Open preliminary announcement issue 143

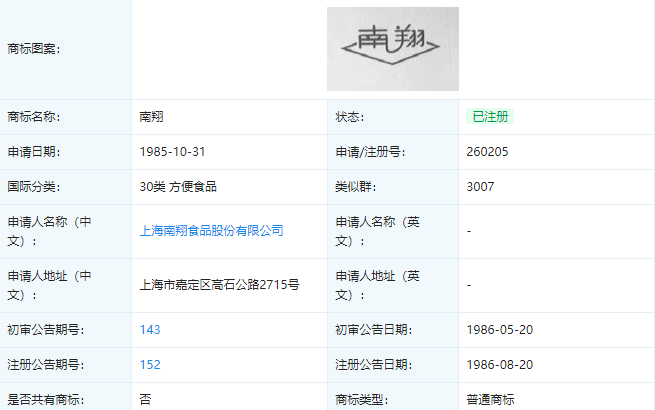pos(150,330)
